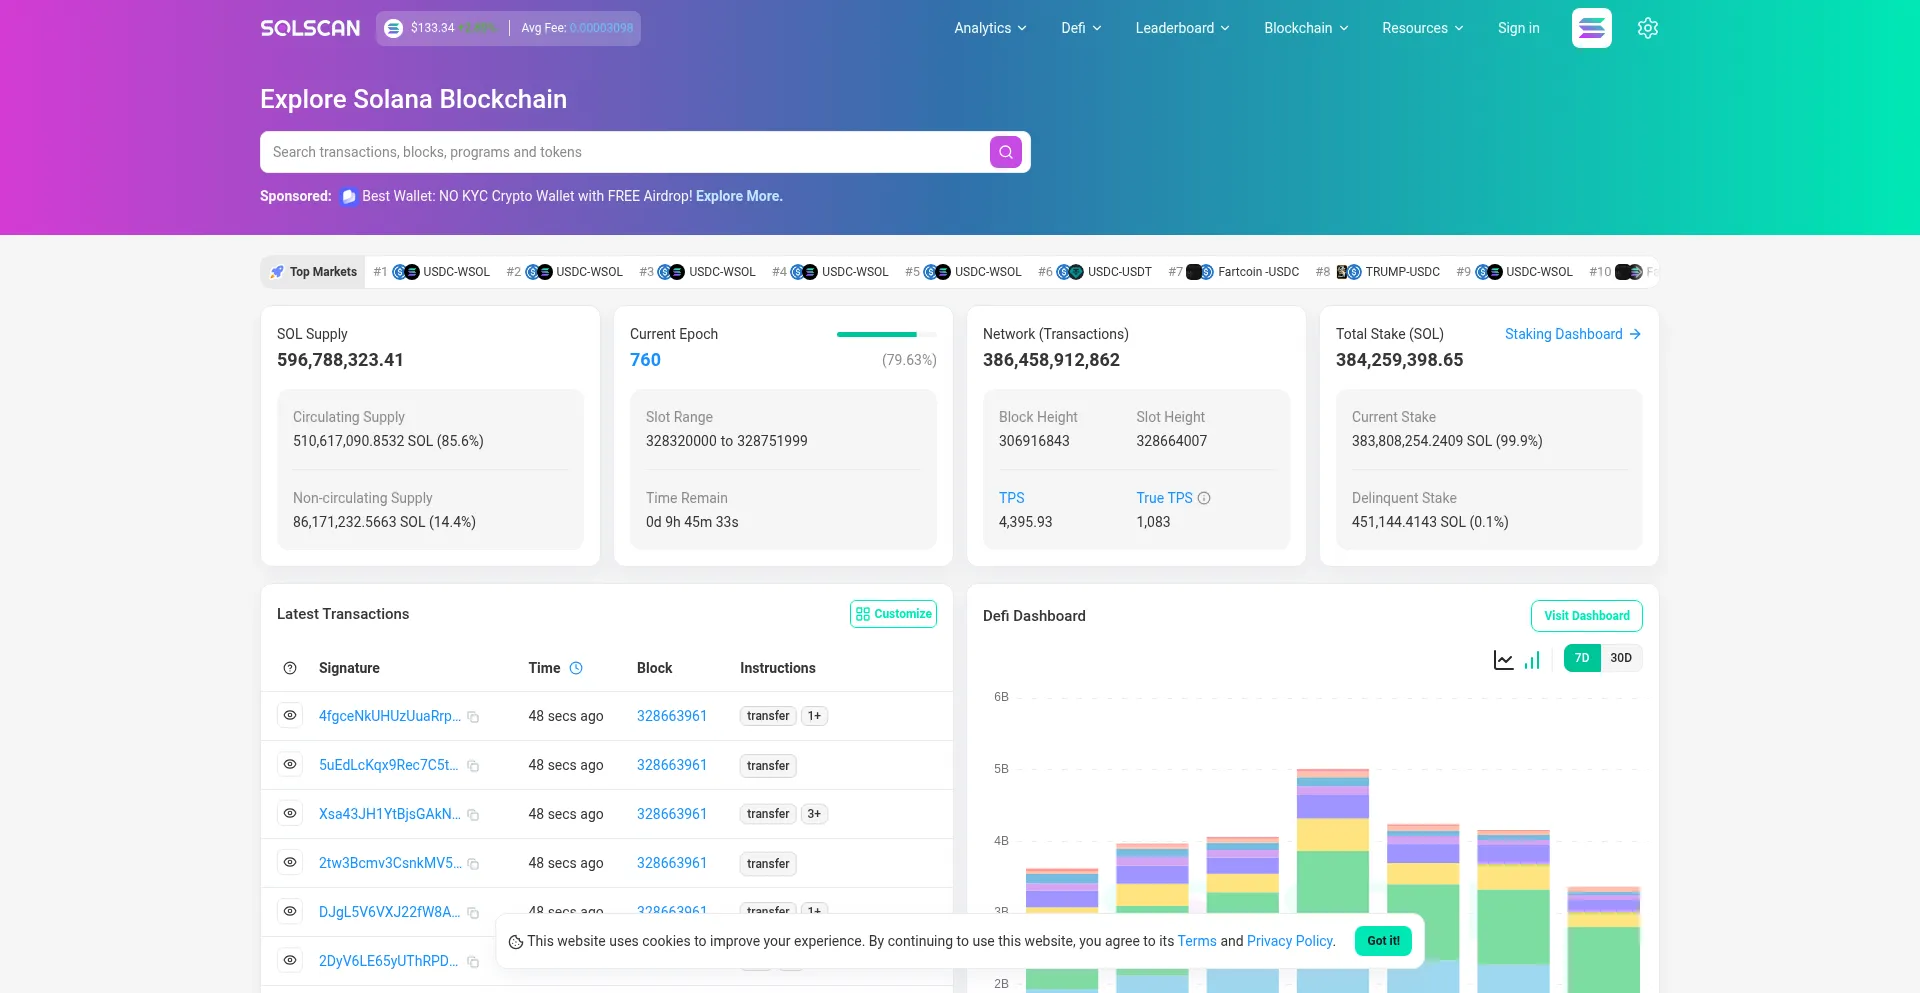Toggle eye preview for 5uEdLcKqx9Rec7C5t transaction
1920x993 pixels.
(290, 765)
